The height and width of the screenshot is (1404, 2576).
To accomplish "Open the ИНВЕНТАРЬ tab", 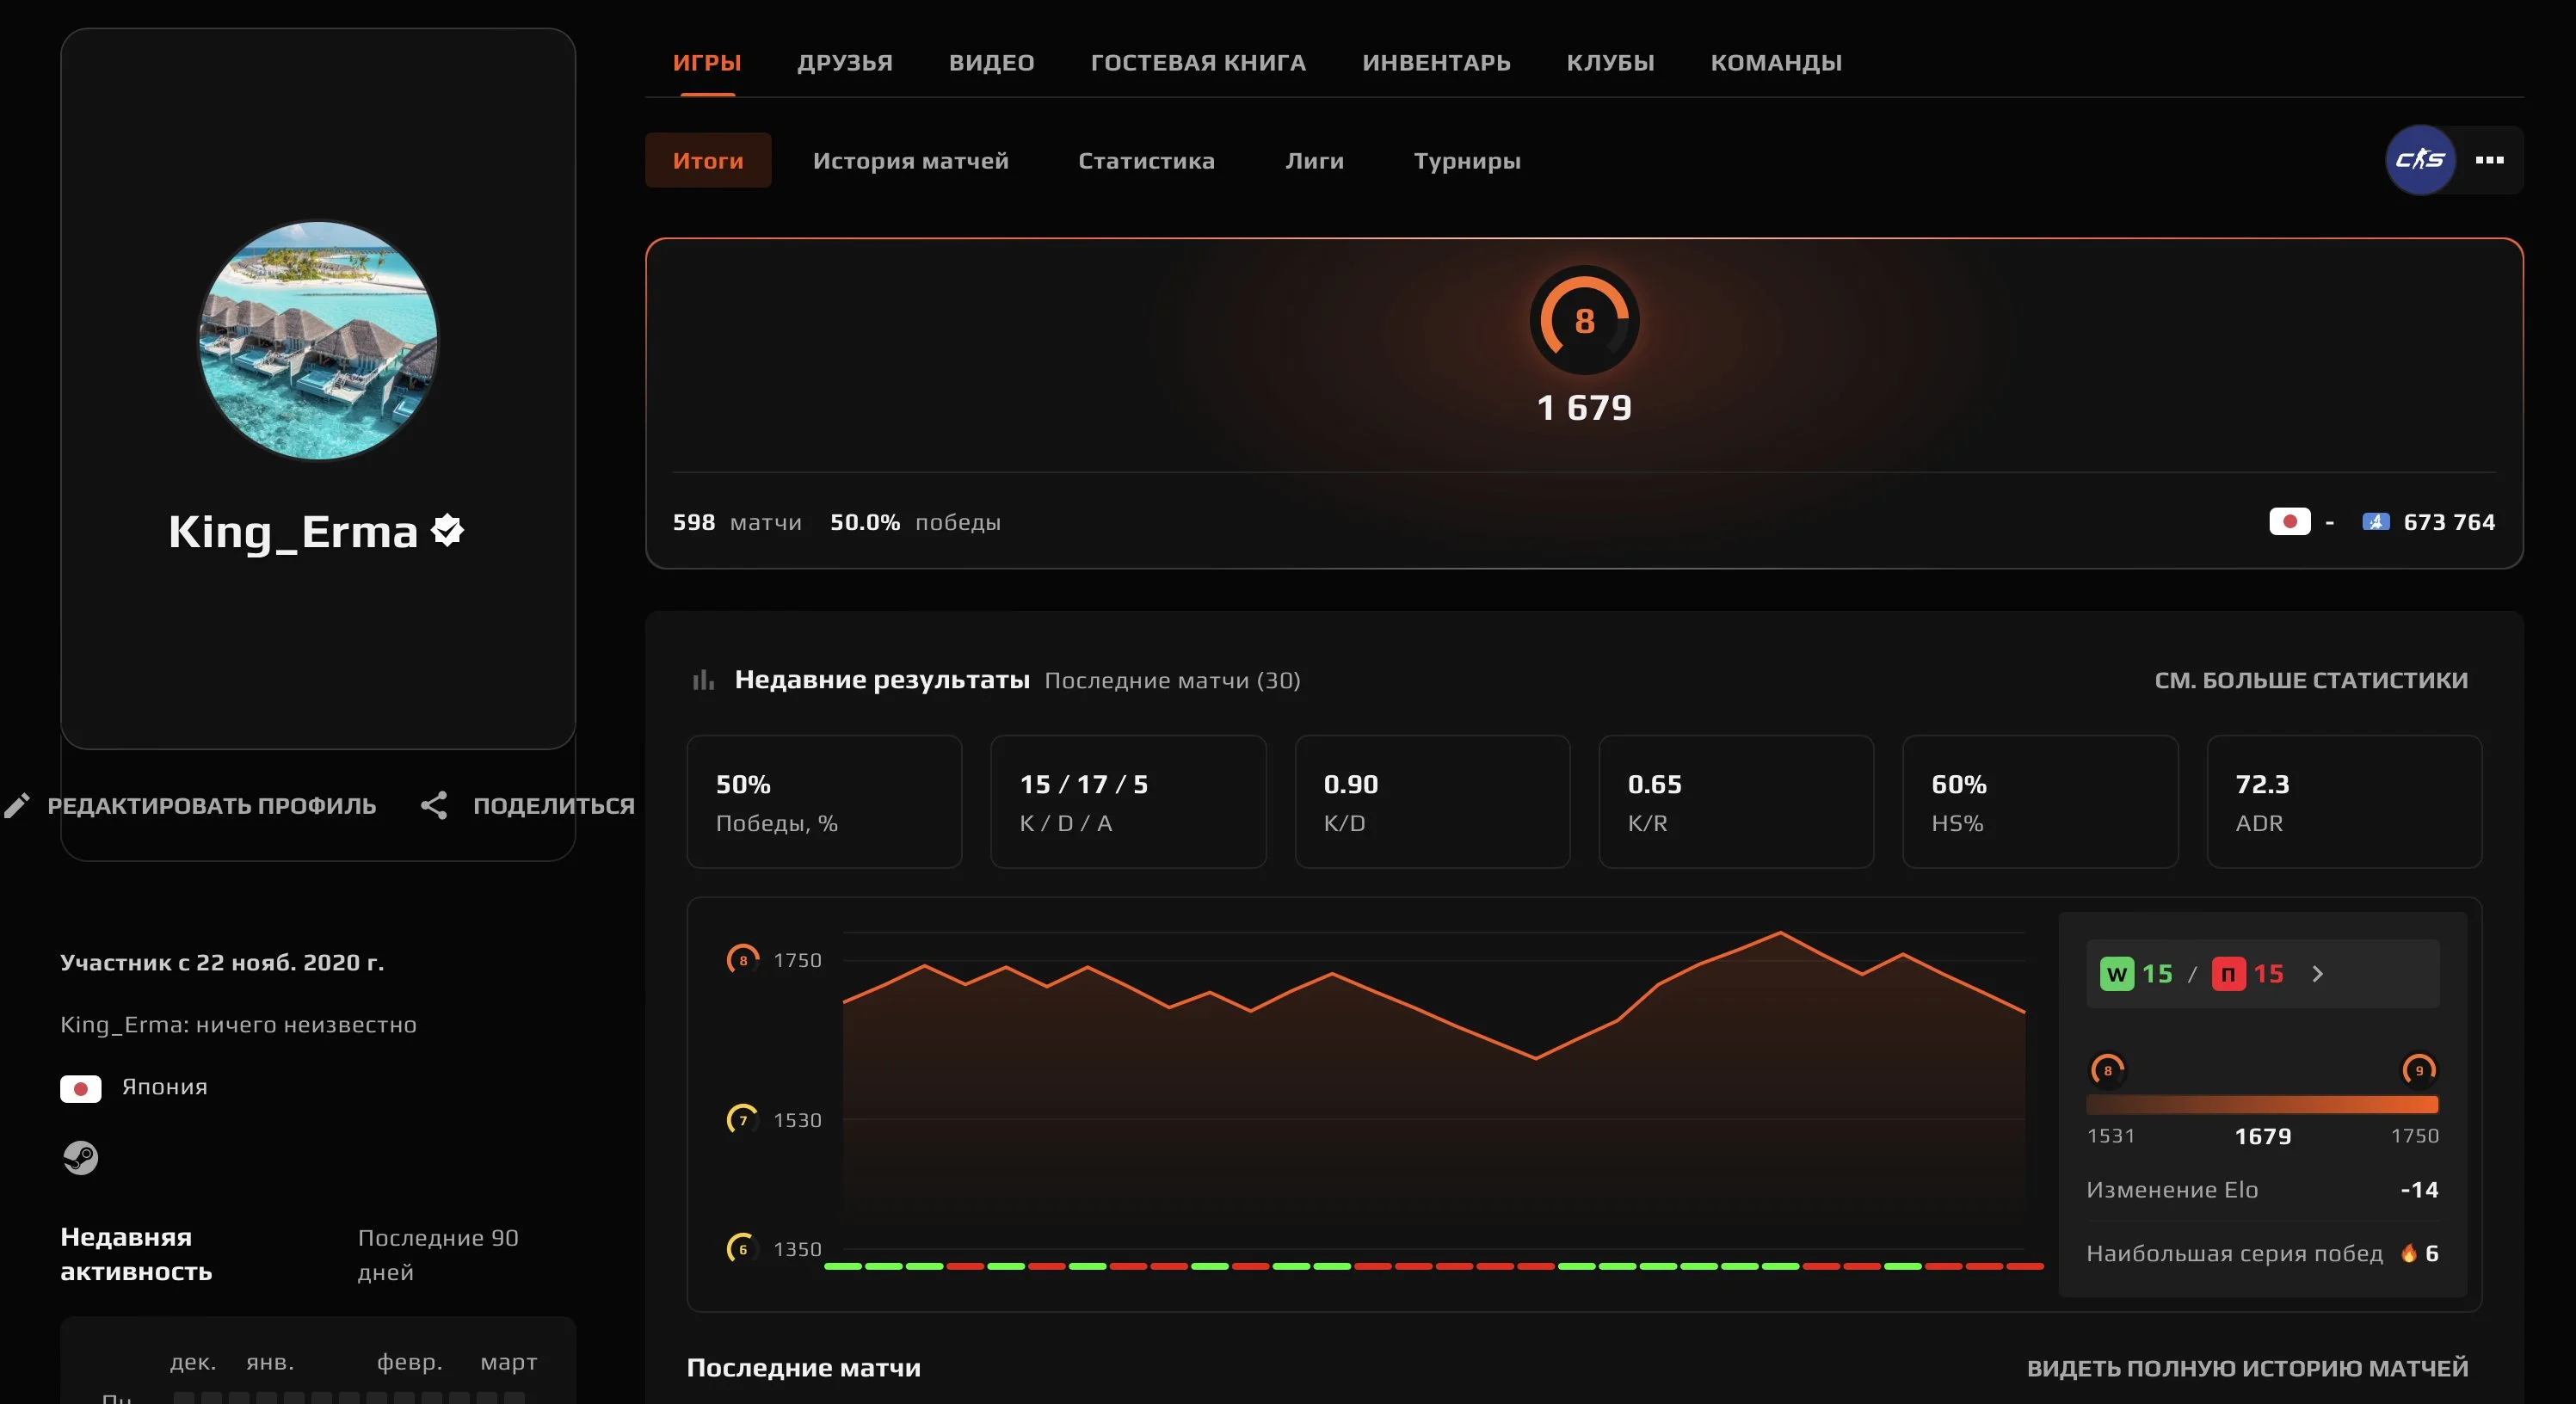I will [x=1435, y=63].
